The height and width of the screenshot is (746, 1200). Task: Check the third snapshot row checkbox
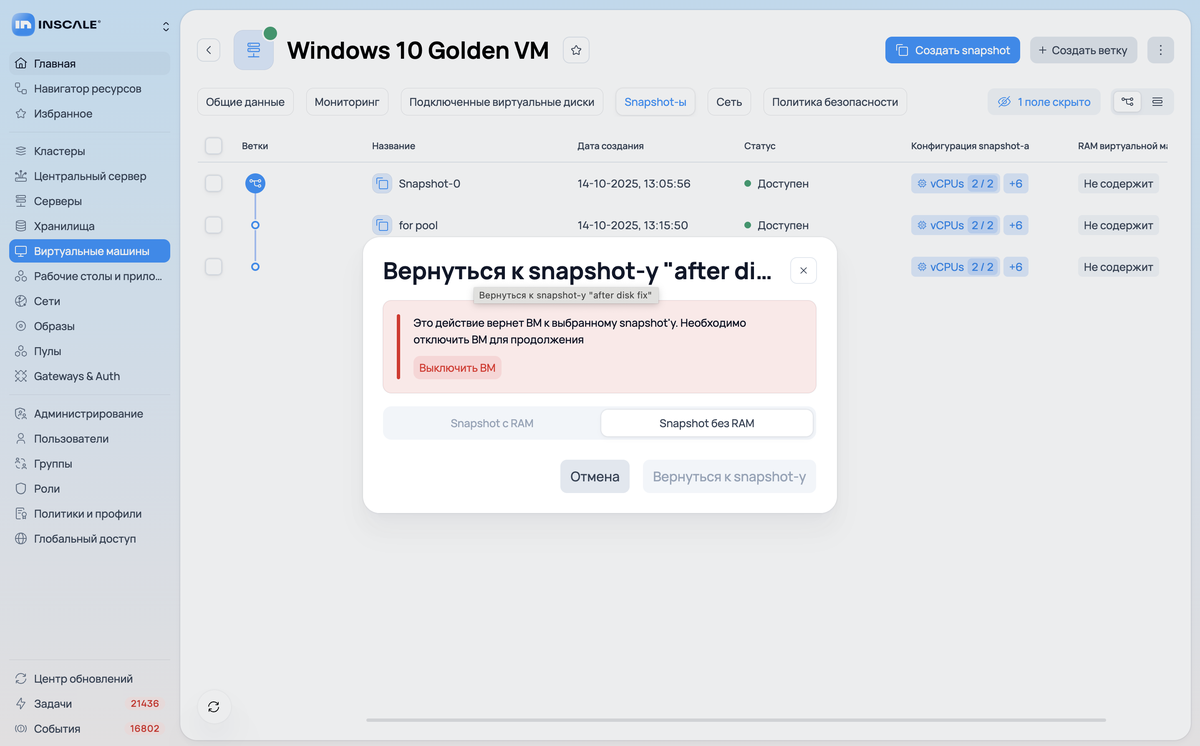click(213, 267)
